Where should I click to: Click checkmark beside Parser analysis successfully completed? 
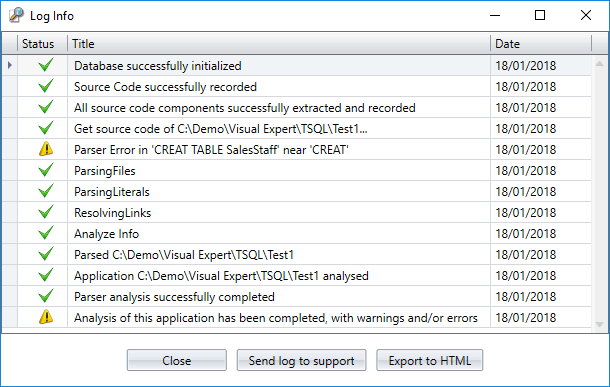click(x=46, y=296)
